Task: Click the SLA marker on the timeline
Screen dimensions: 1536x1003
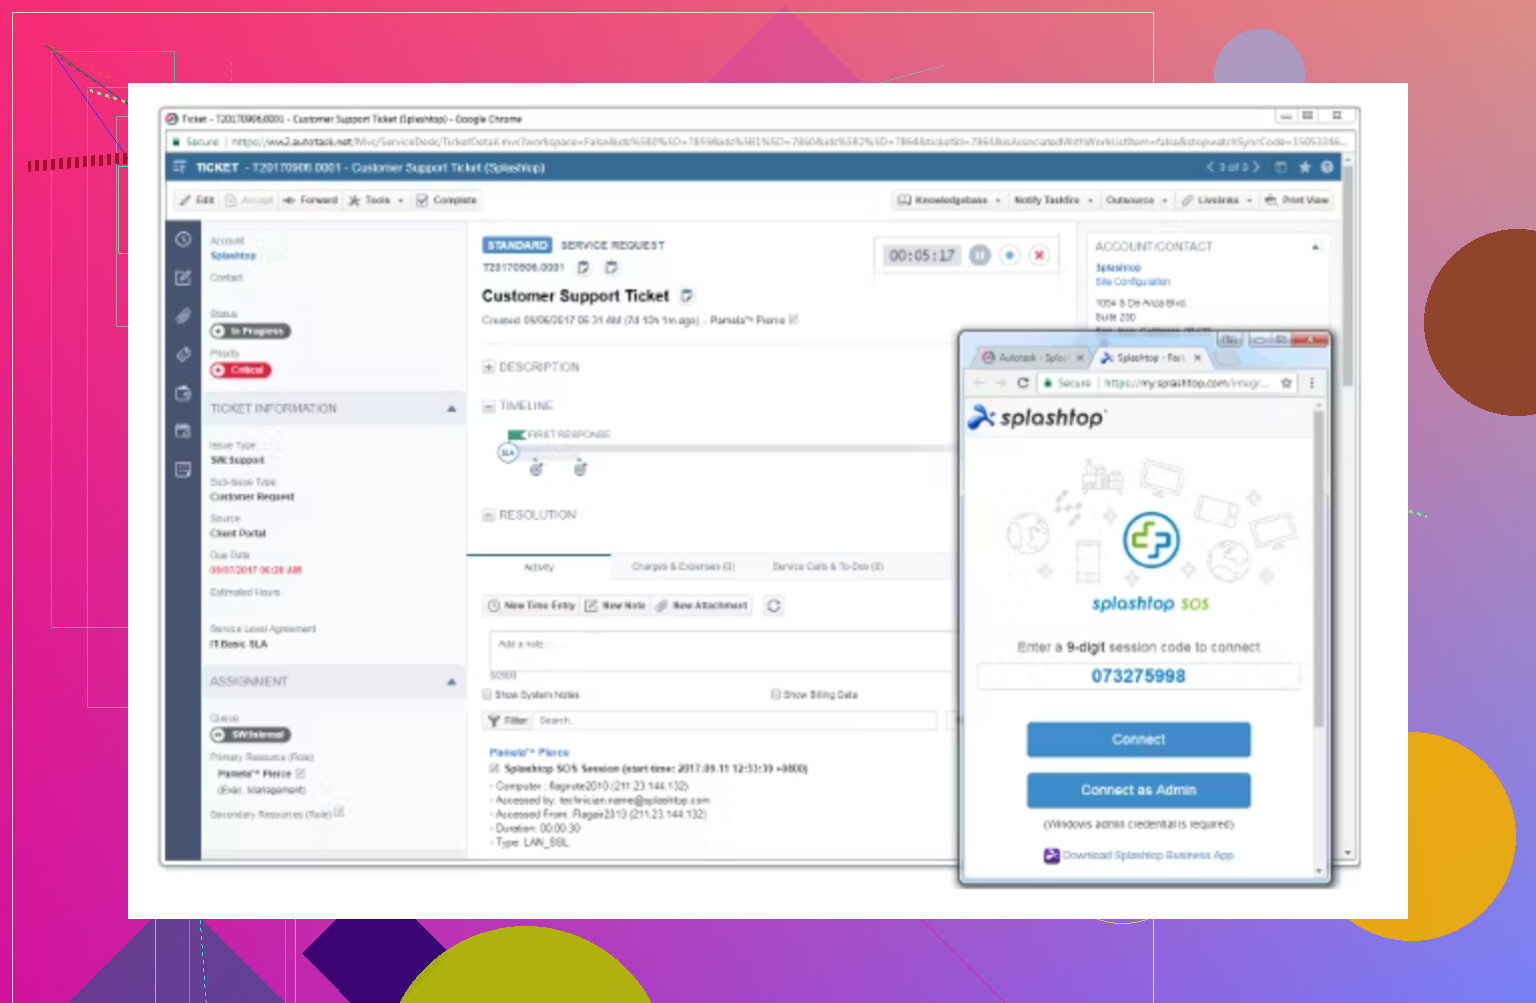Action: [x=508, y=453]
